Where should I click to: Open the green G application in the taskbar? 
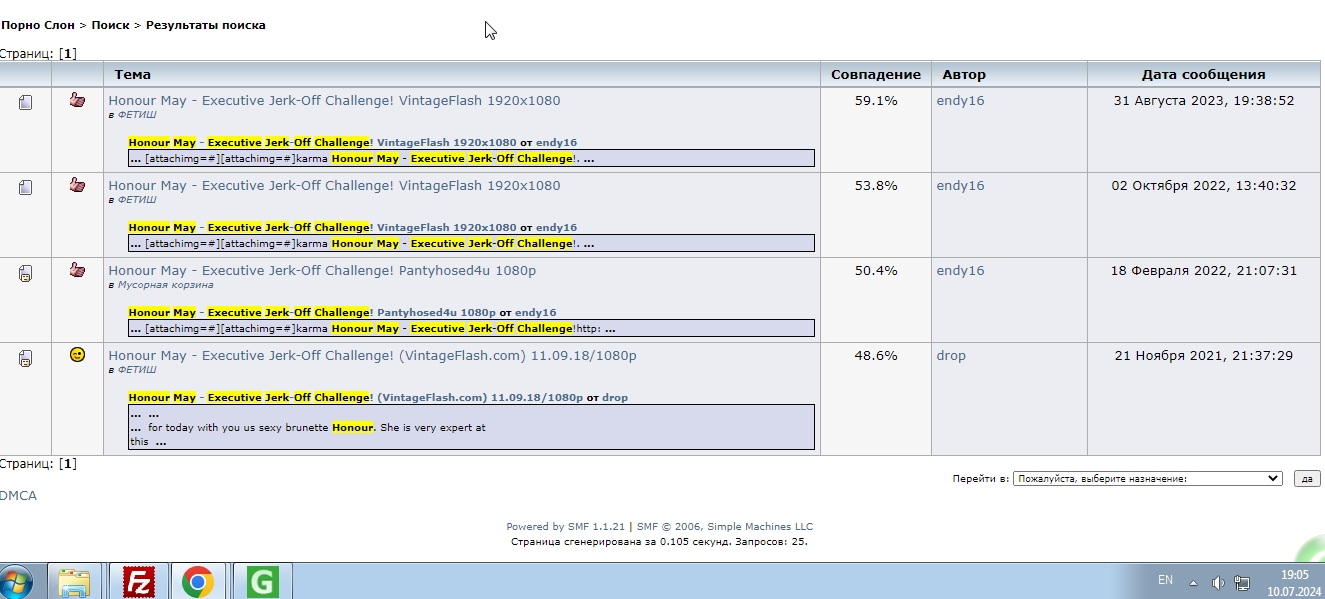pos(262,582)
